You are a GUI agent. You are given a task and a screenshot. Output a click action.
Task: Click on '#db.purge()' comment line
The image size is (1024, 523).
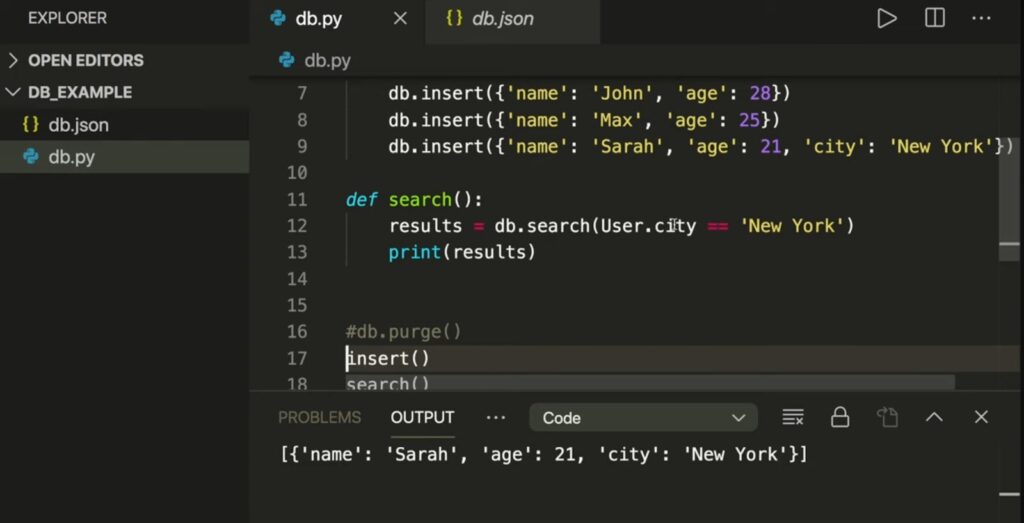tap(404, 332)
